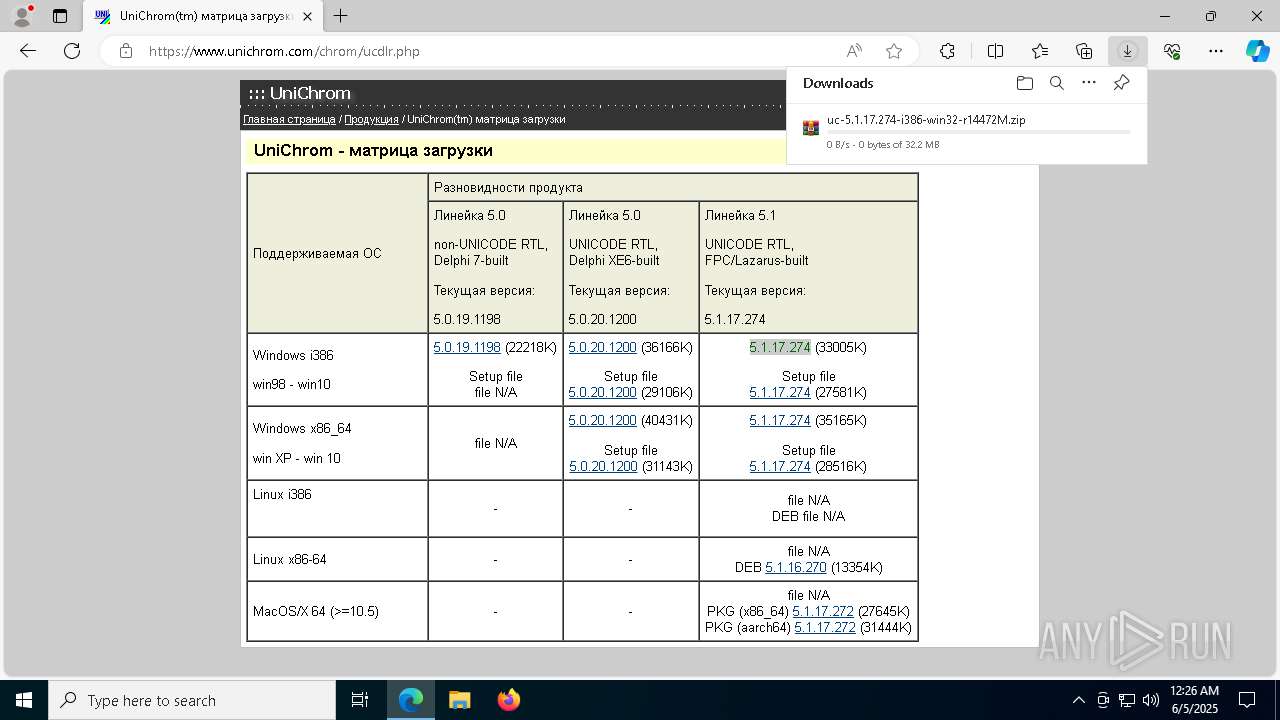1280x720 pixels.
Task: Click the taskbar search box
Action: click(x=192, y=700)
